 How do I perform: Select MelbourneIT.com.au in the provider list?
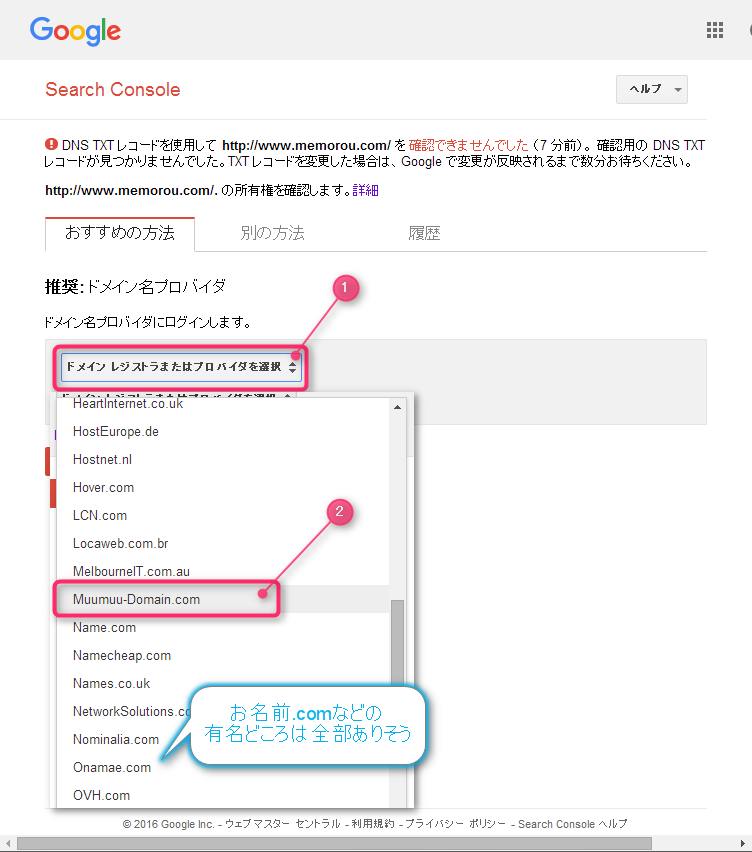tap(223, 571)
